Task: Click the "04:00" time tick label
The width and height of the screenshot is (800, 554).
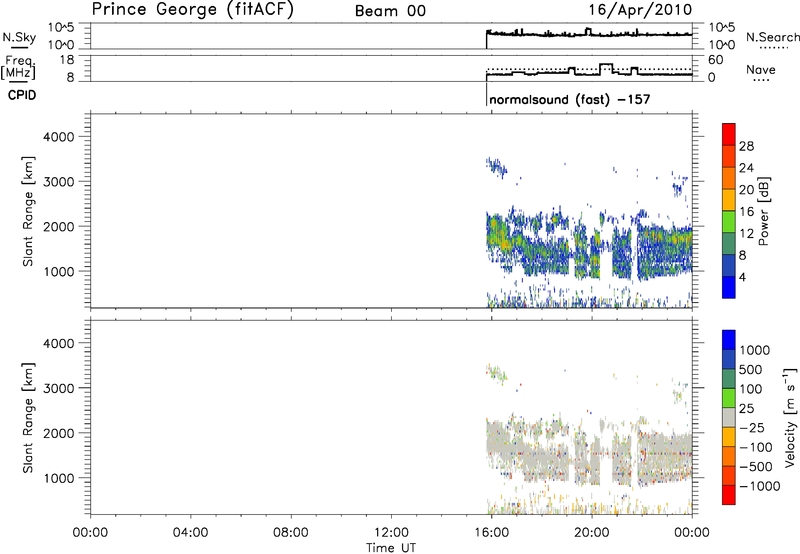Action: tap(190, 533)
